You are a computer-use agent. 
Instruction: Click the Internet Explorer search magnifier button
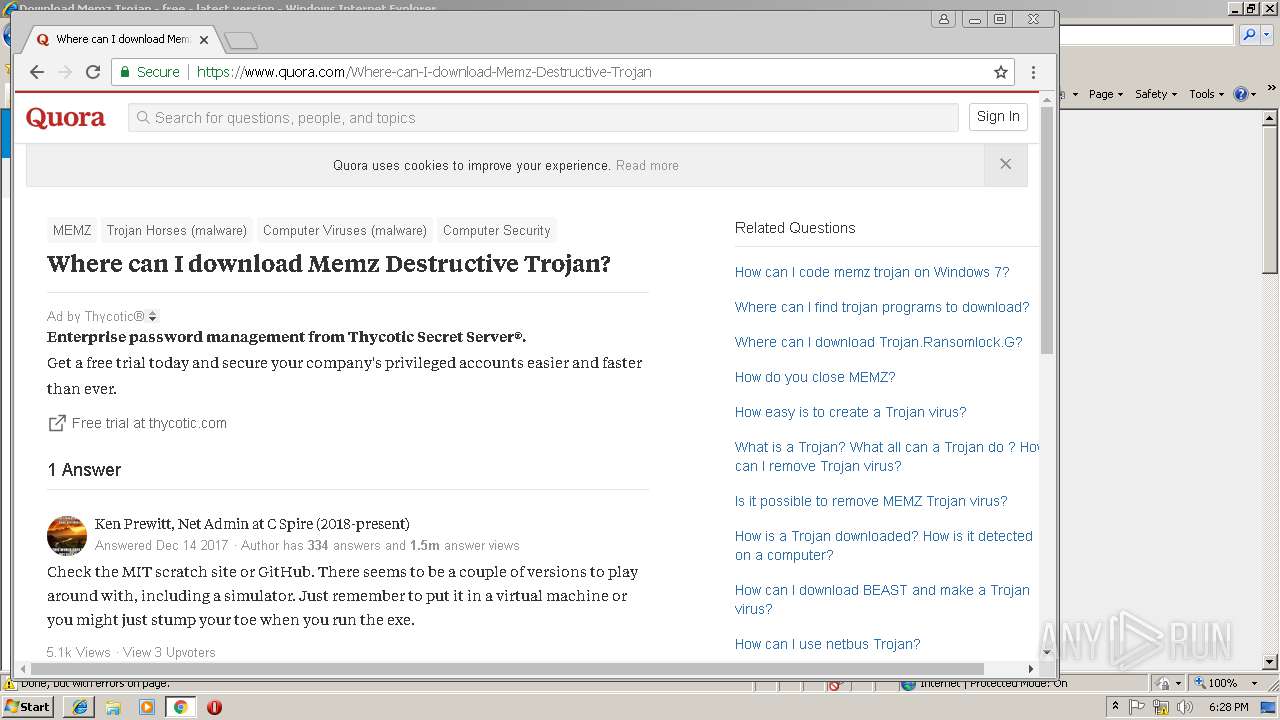click(1249, 35)
